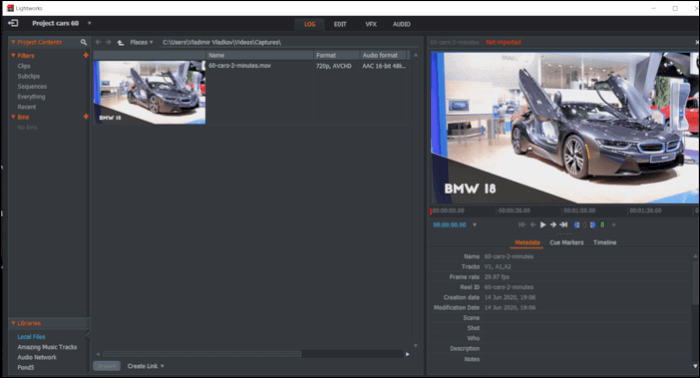Collapse the Bins section
Image resolution: width=700 pixels, height=378 pixels.
coord(13,117)
